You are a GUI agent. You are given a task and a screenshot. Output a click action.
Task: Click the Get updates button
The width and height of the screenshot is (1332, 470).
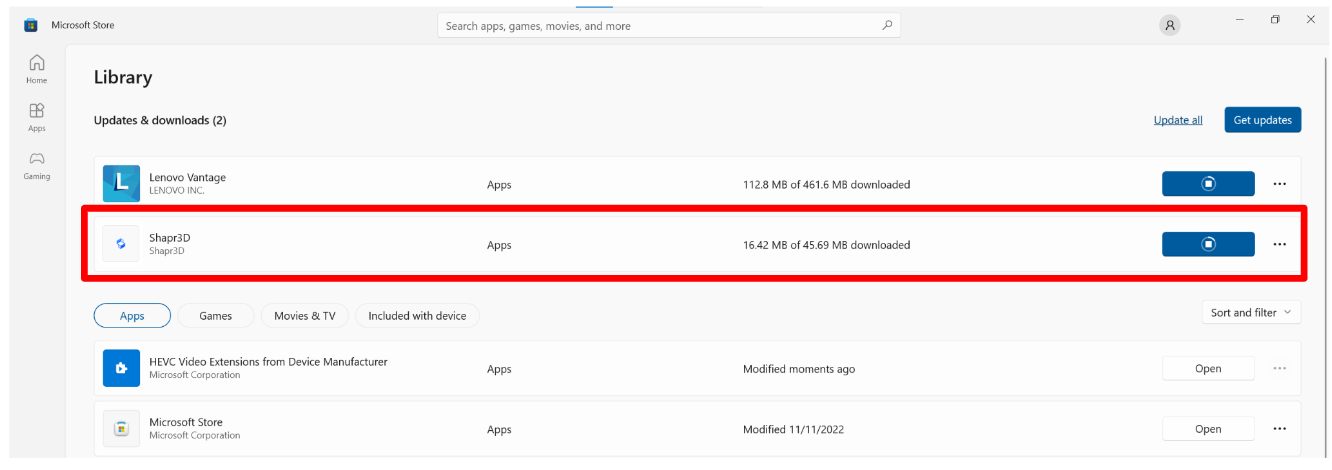(x=1262, y=120)
